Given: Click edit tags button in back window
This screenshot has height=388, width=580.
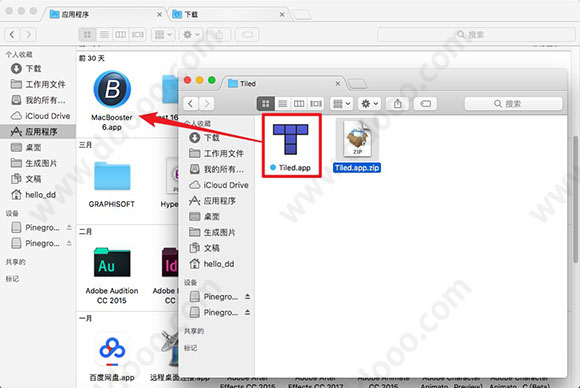Looking at the screenshot, I should click(247, 34).
